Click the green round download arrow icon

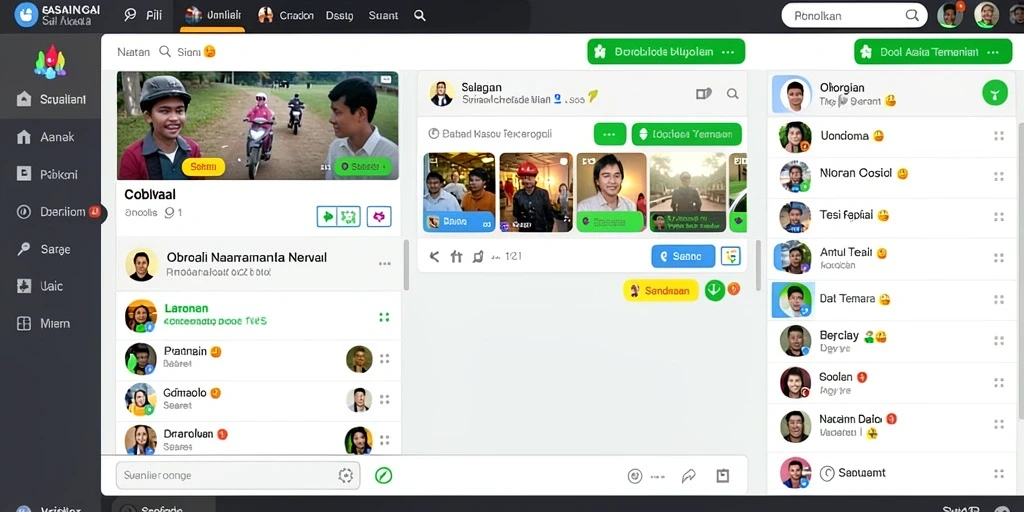[x=714, y=291]
